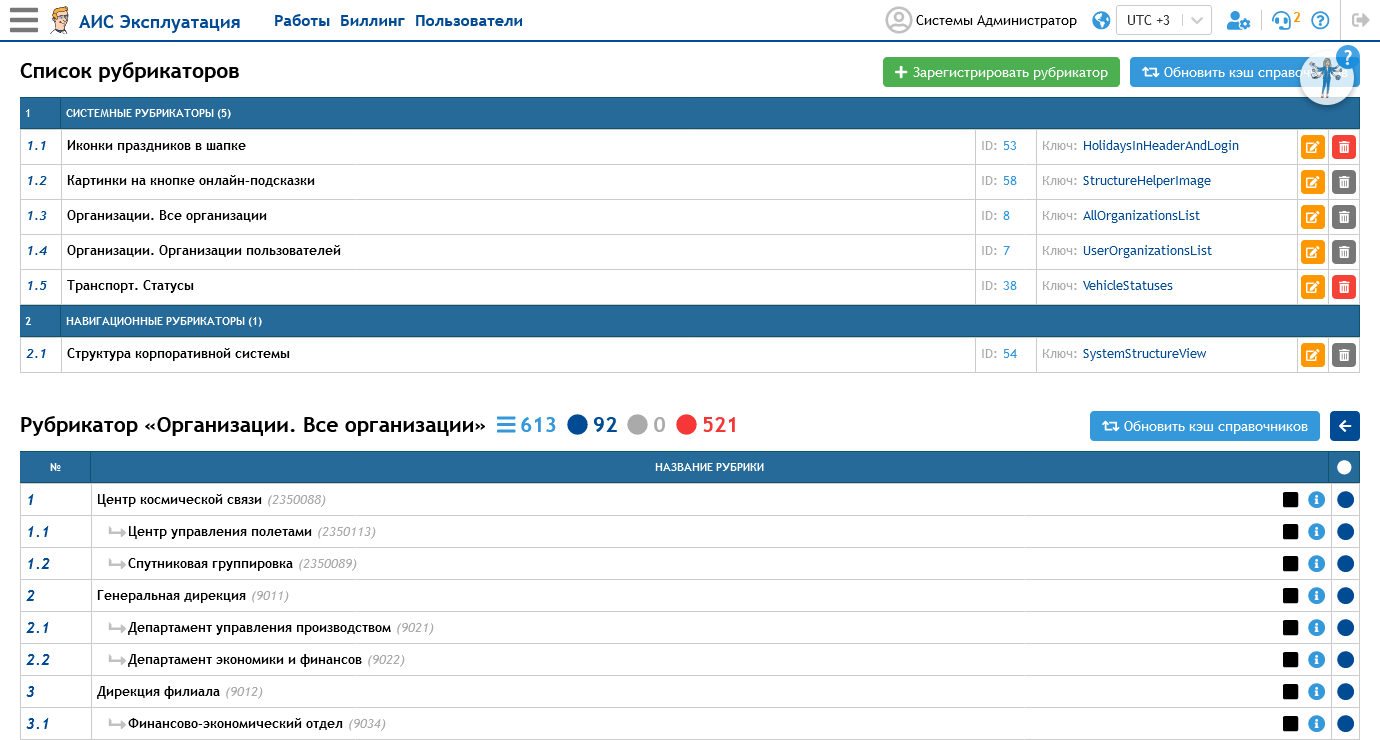This screenshot has width=1380, height=740.
Task: Toggle status circle for Департамент управления производством
Action: (1345, 628)
